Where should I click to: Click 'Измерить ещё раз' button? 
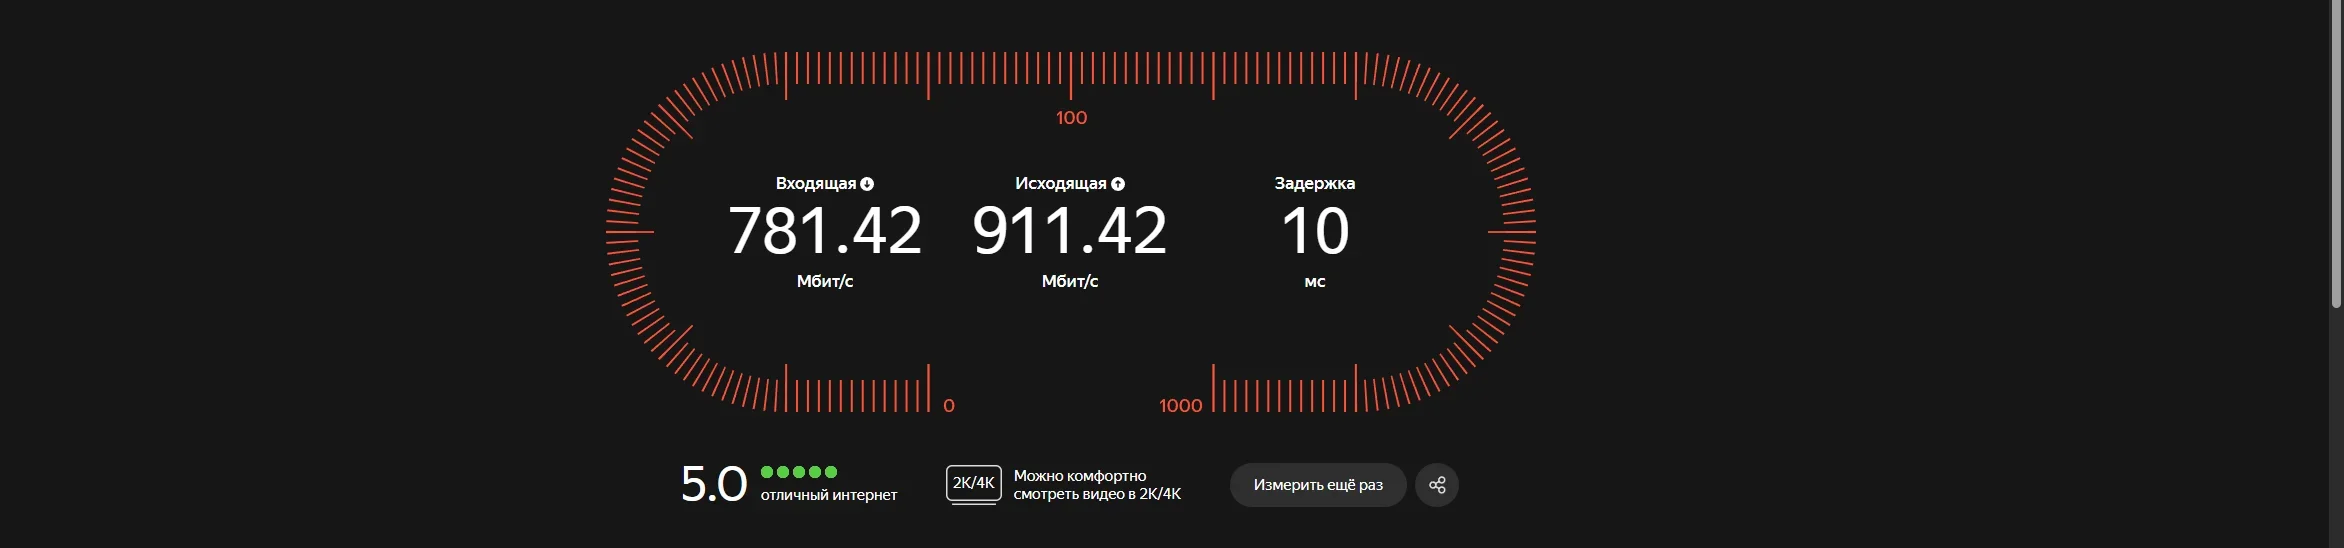[x=1318, y=485]
